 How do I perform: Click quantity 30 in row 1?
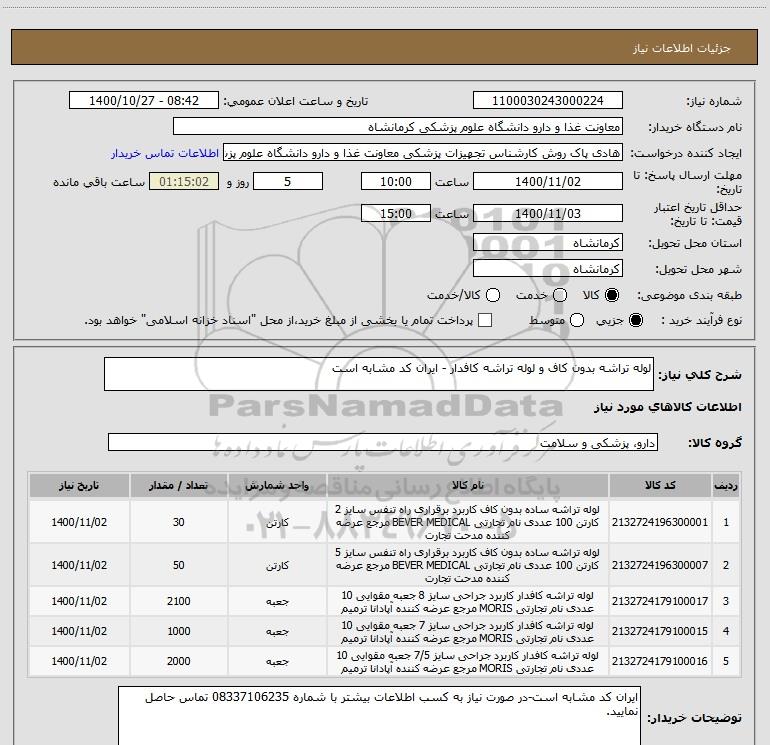179,522
